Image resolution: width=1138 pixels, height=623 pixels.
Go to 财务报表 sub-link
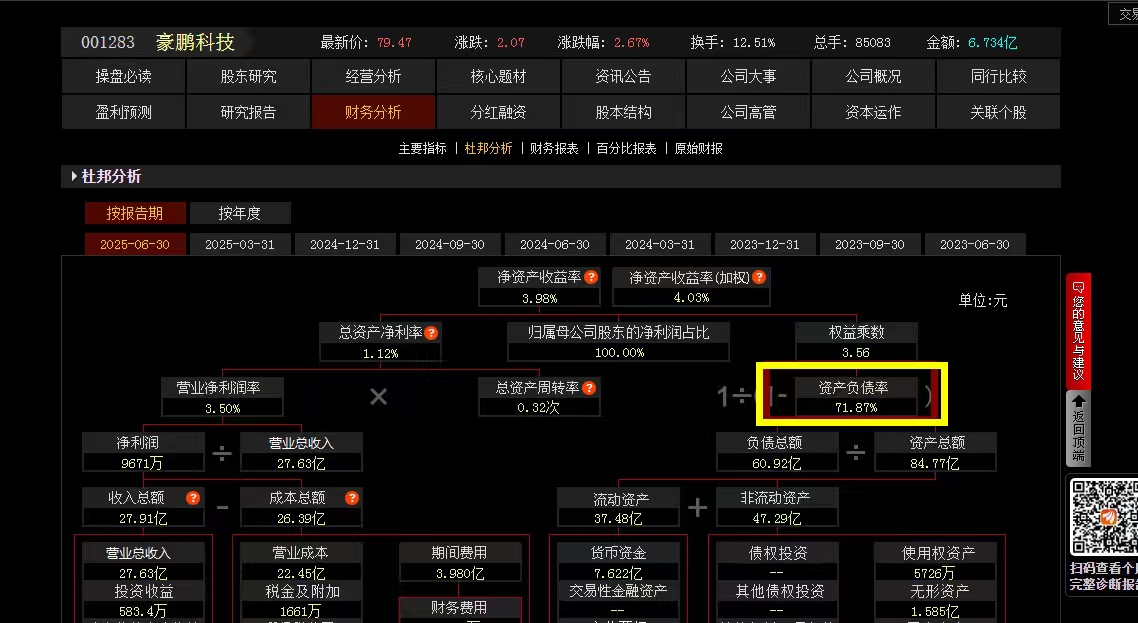click(x=554, y=148)
